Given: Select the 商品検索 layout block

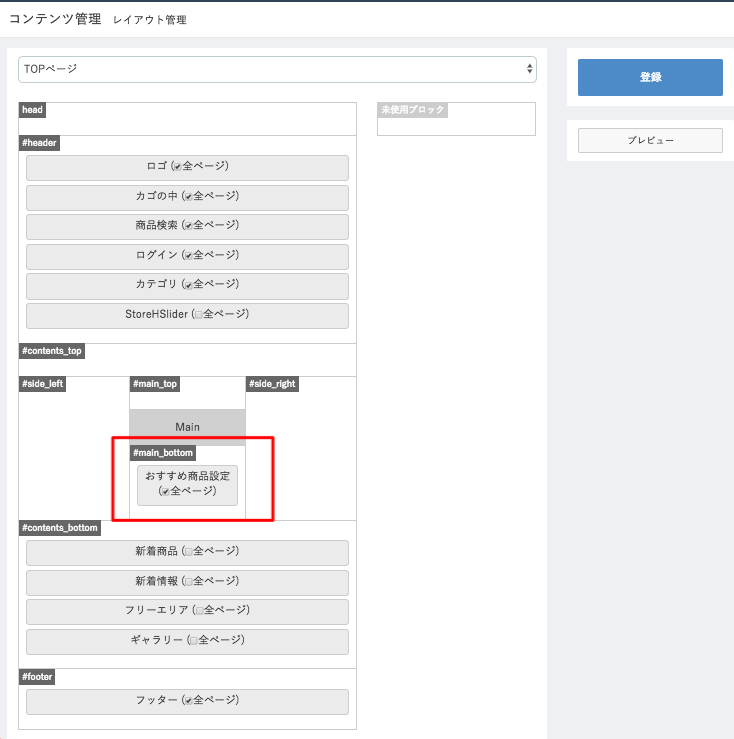Looking at the screenshot, I should pos(187,227).
